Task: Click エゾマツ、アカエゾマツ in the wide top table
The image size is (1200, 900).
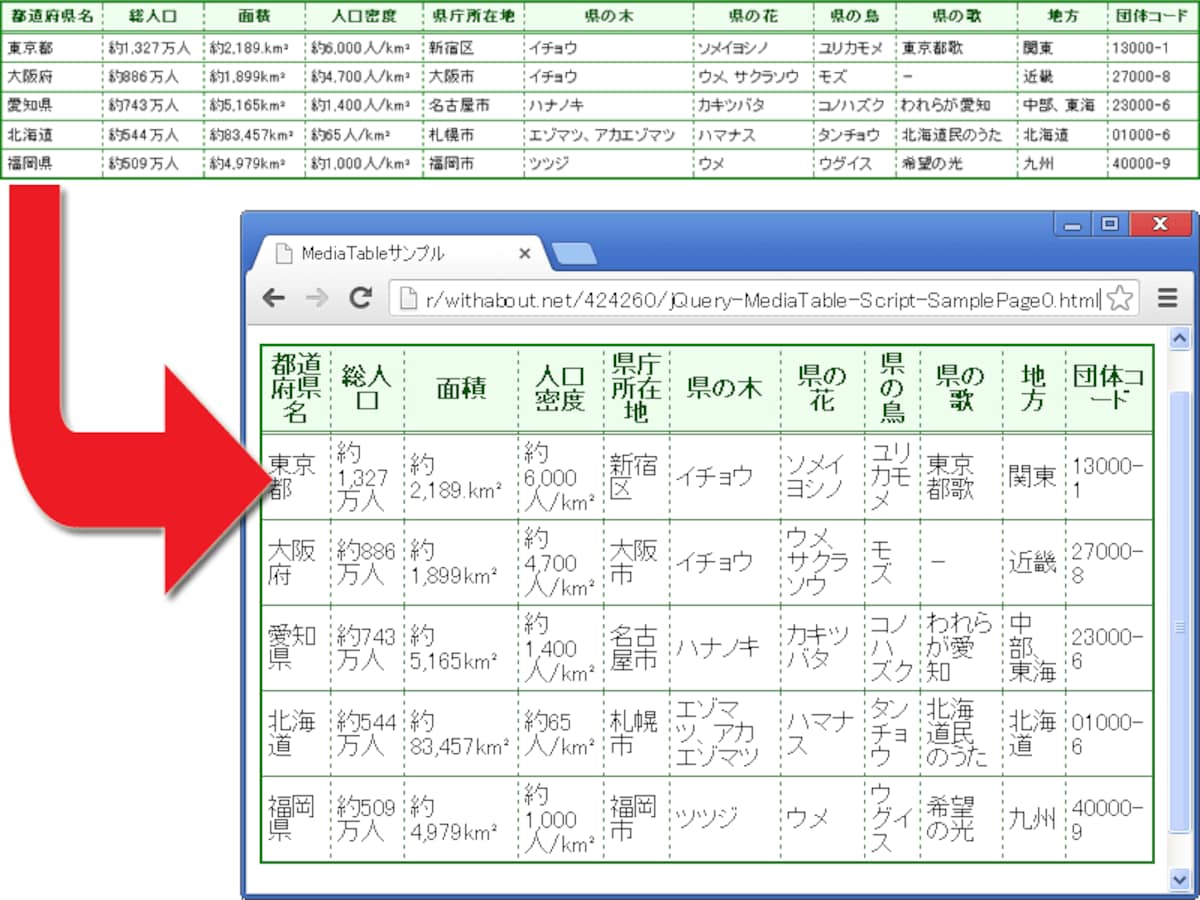Action: 602,134
